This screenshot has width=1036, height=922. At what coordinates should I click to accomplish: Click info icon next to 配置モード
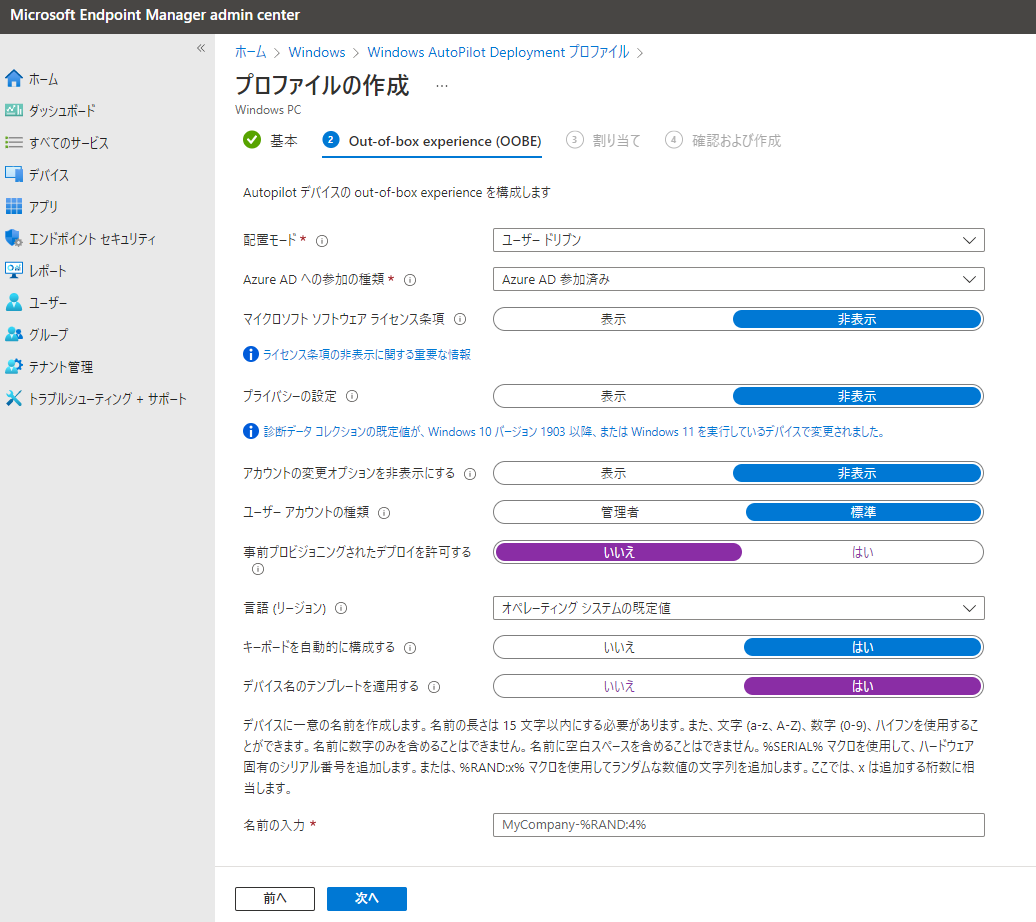322,241
